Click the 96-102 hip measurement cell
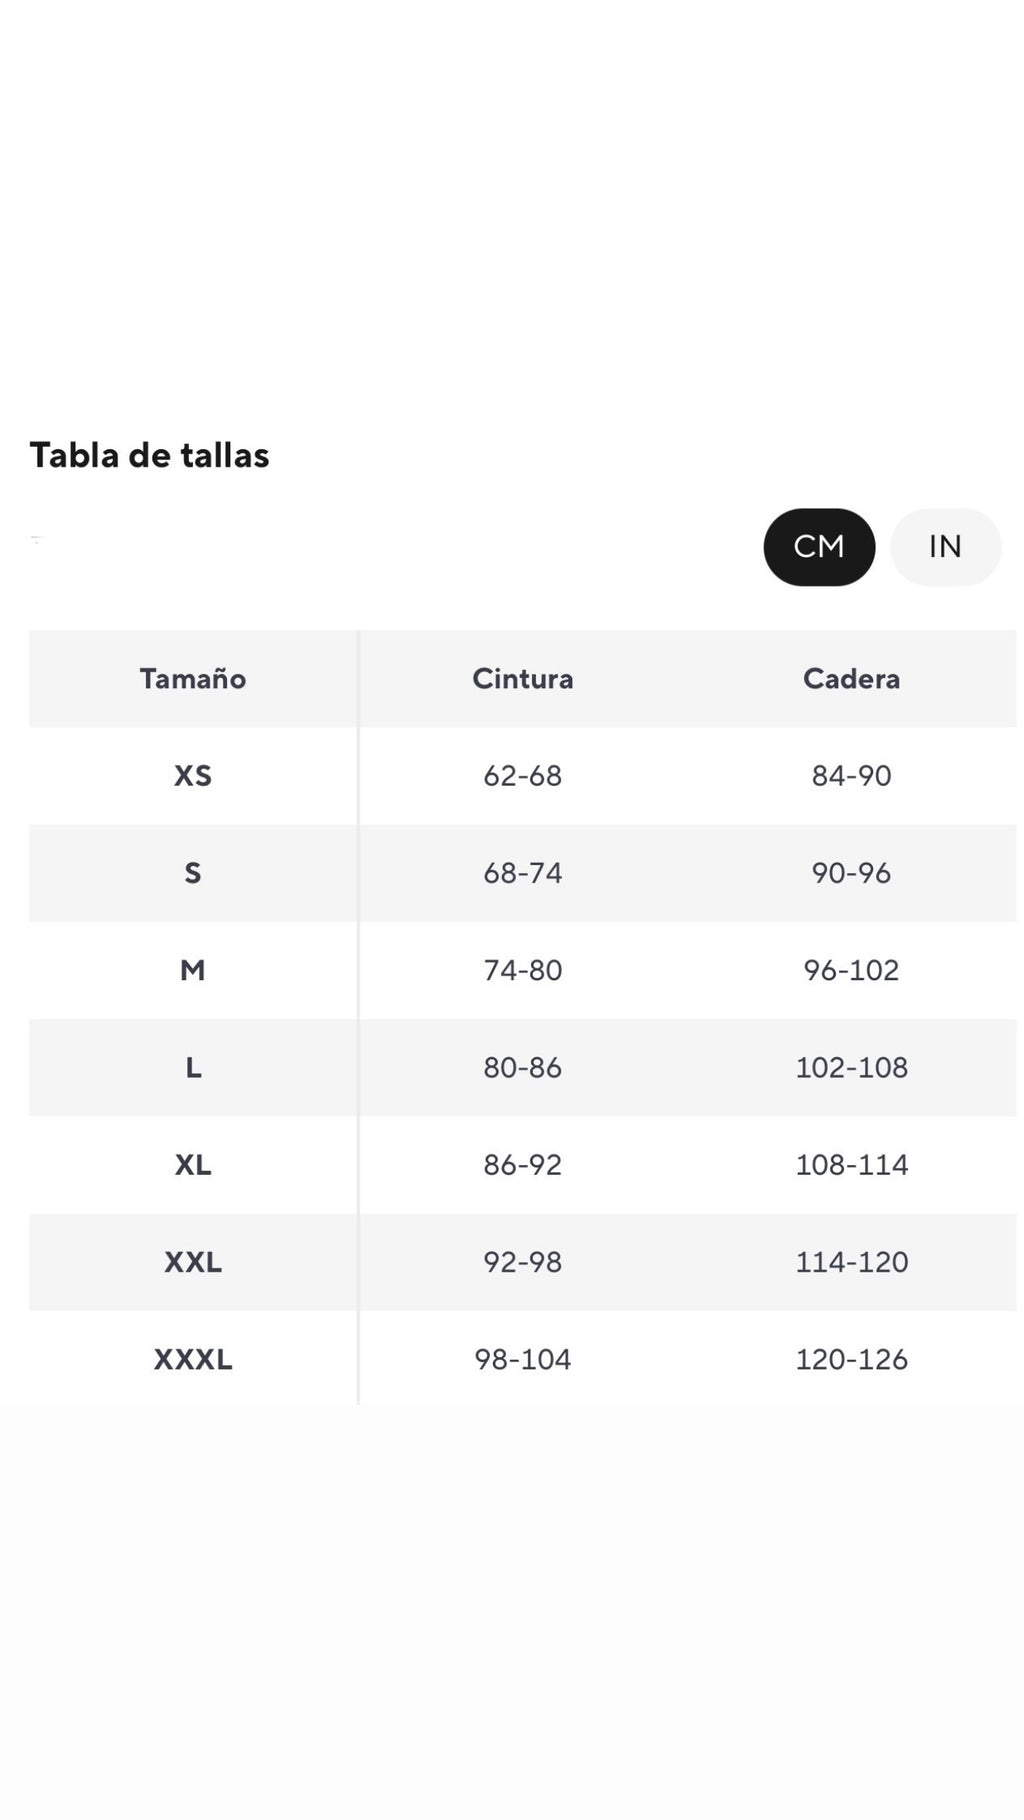 coord(850,970)
